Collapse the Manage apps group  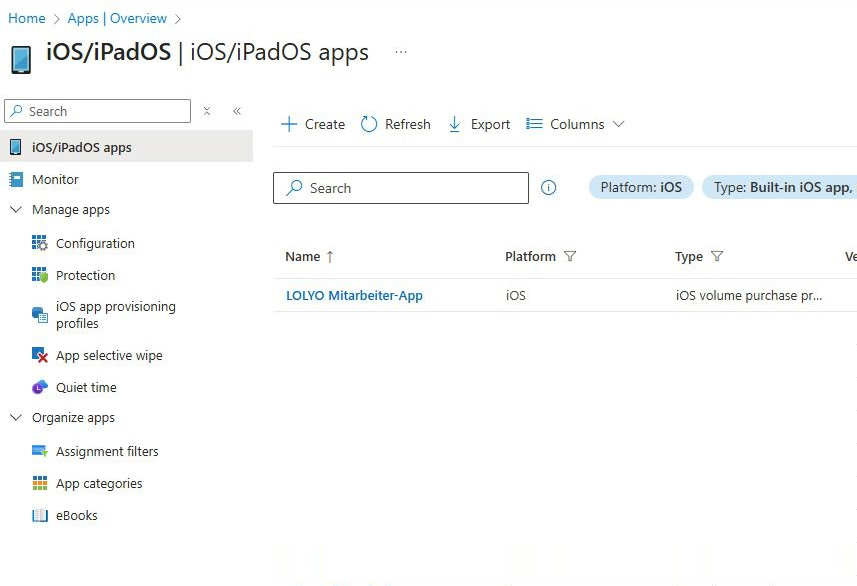point(14,210)
